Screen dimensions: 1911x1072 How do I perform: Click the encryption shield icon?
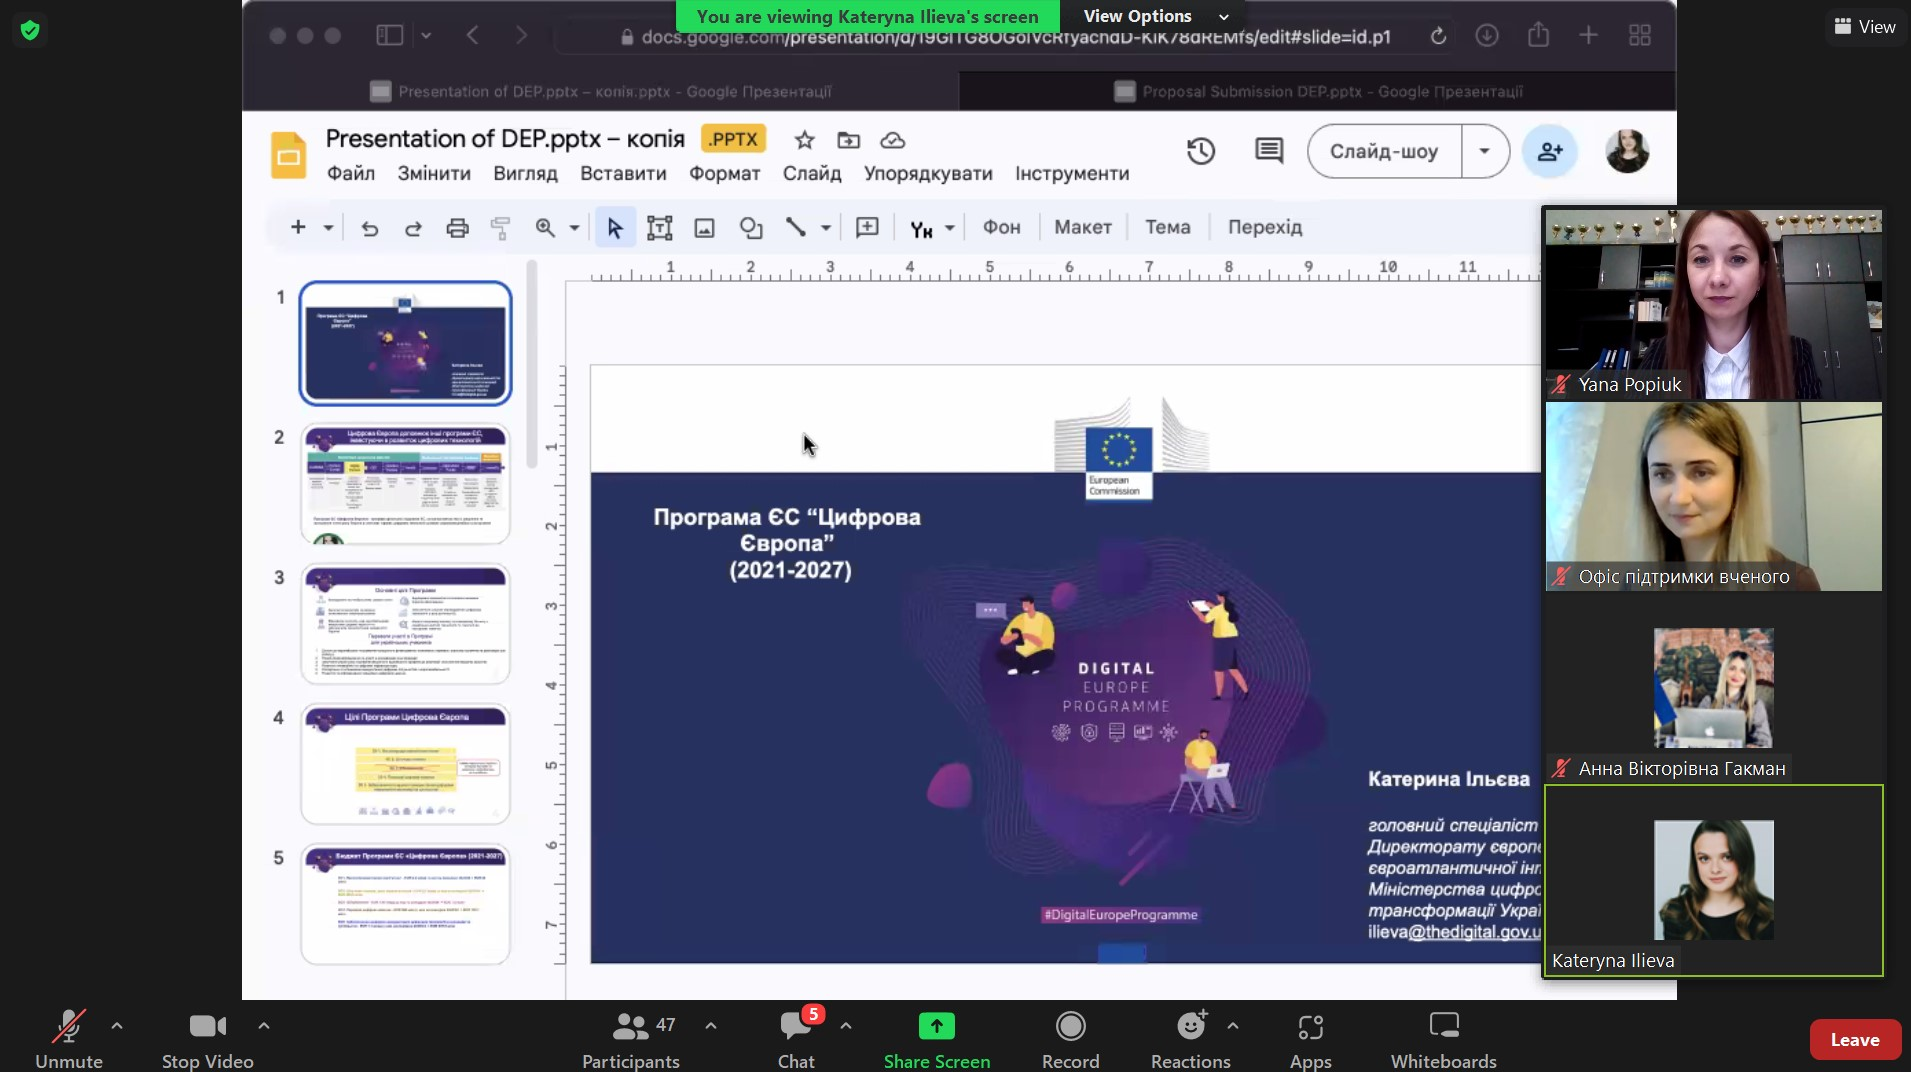click(x=30, y=30)
